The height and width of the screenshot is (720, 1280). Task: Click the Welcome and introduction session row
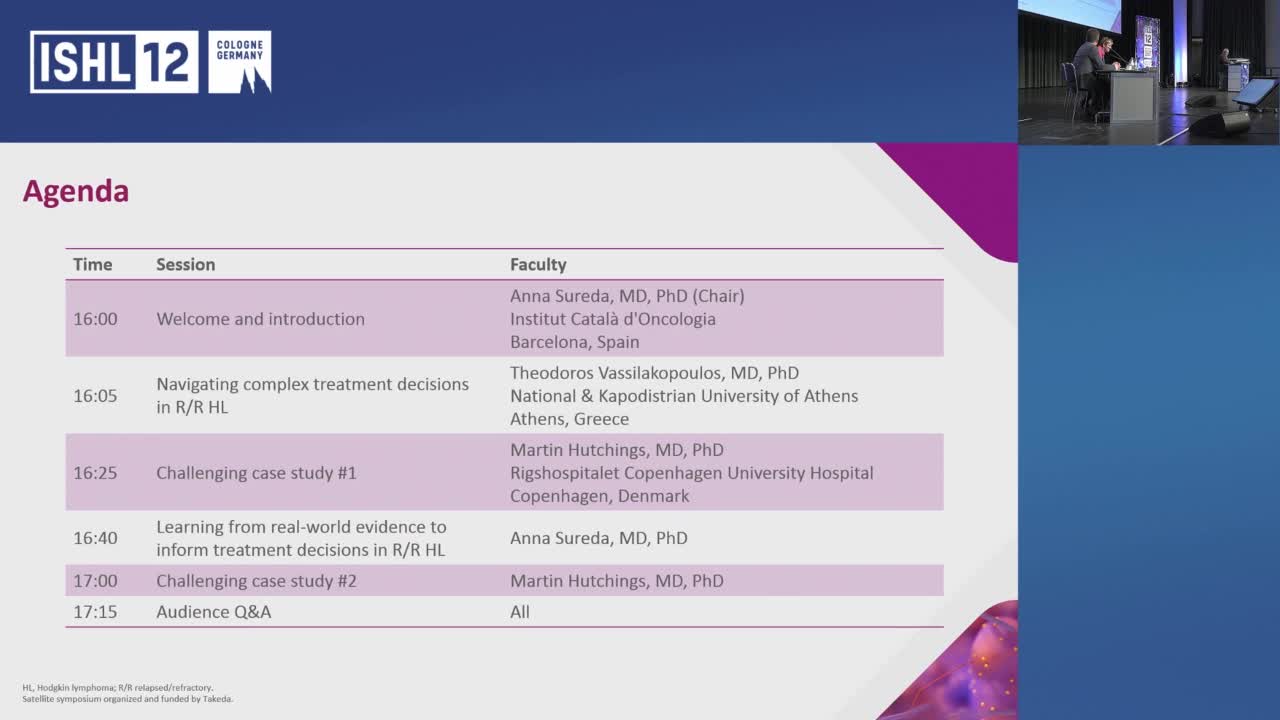[259, 319]
